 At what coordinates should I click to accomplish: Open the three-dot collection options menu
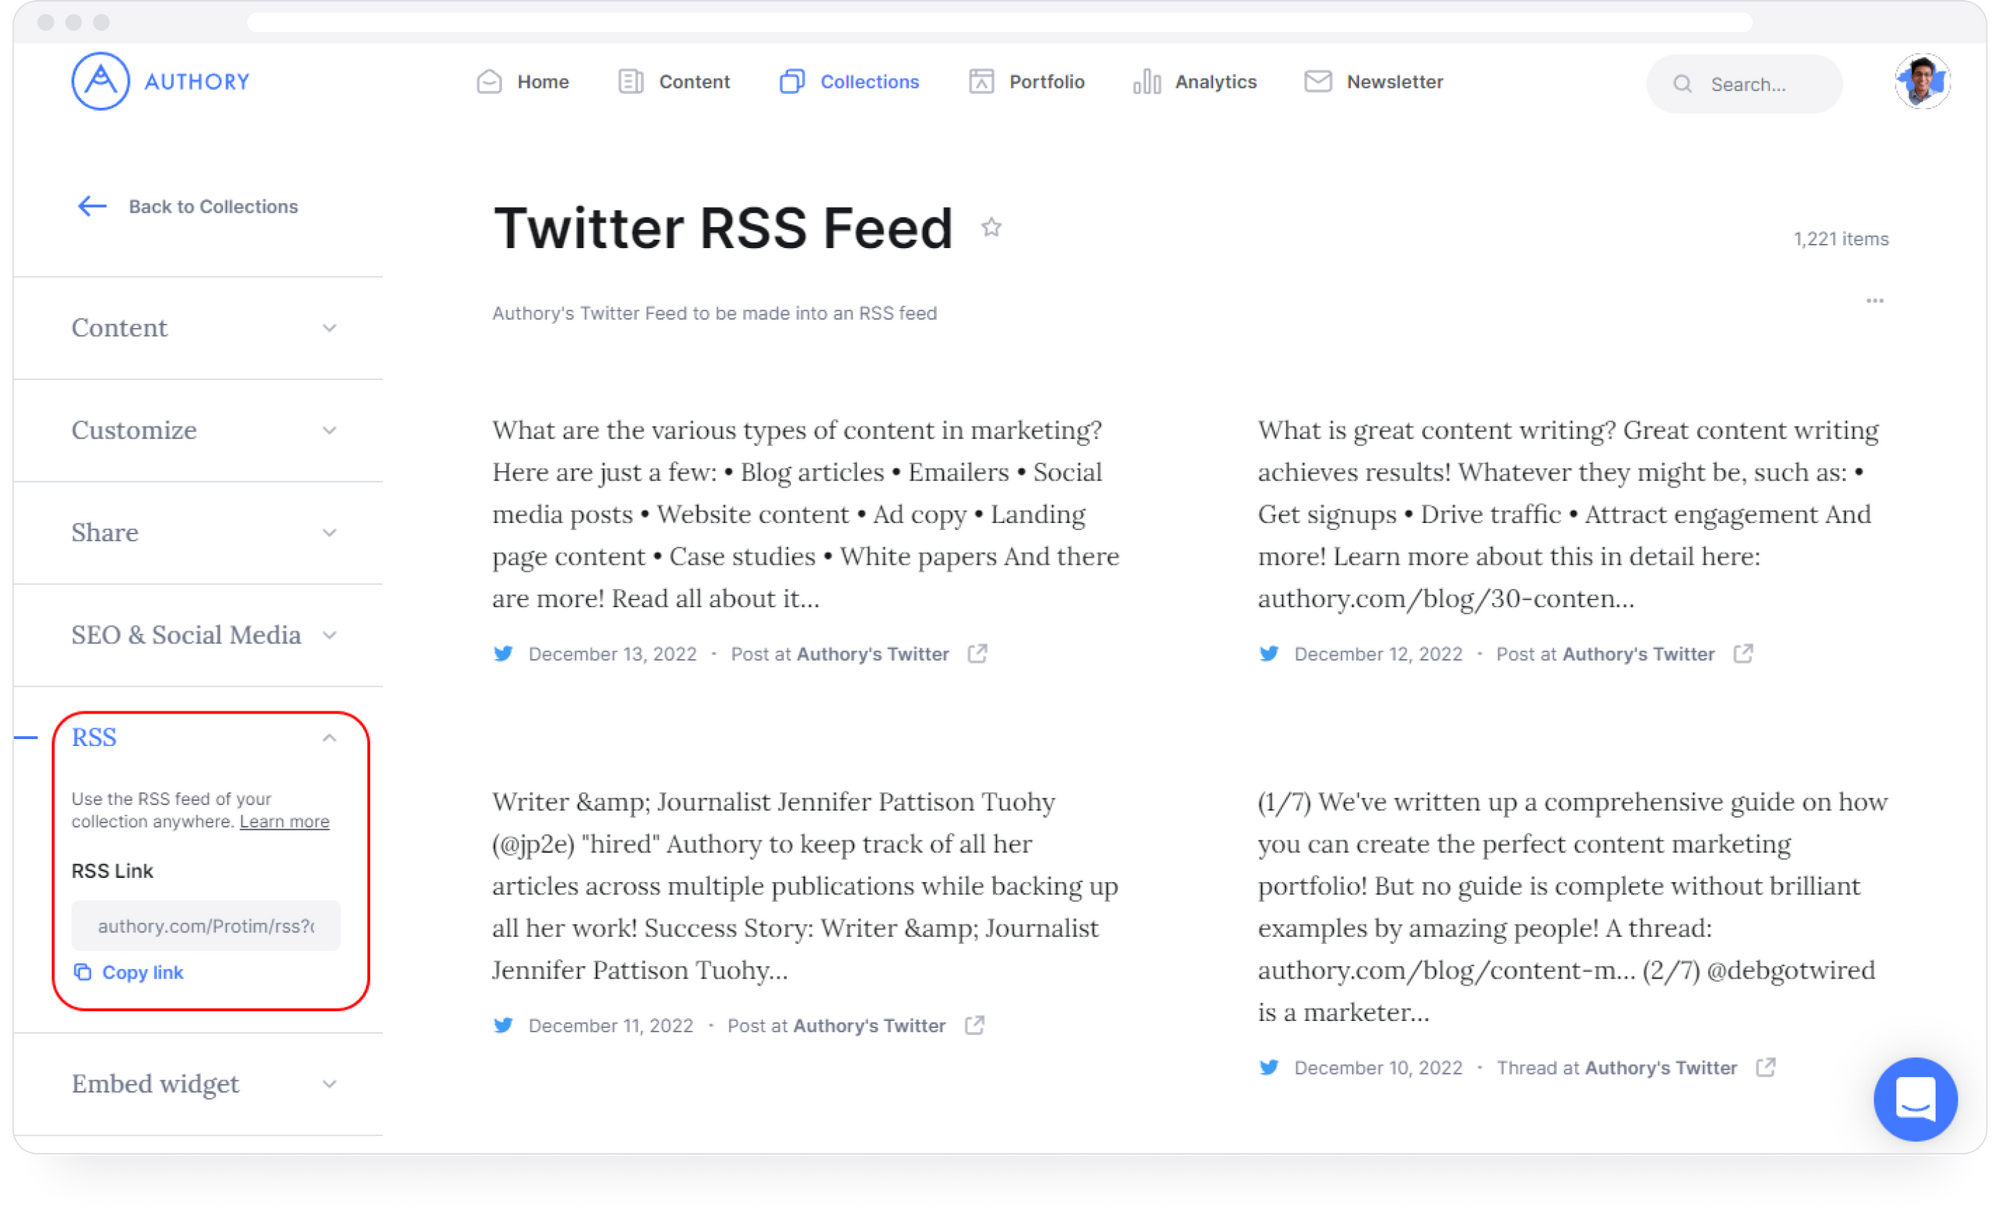(x=1875, y=300)
